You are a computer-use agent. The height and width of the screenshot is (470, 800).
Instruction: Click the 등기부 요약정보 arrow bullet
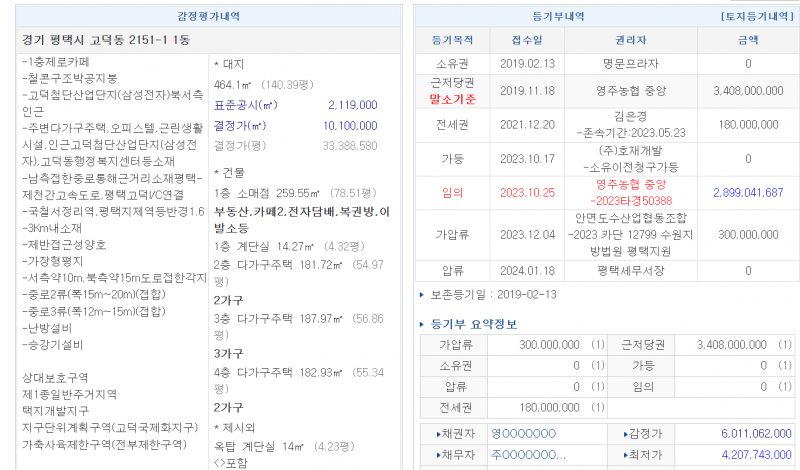pos(423,323)
